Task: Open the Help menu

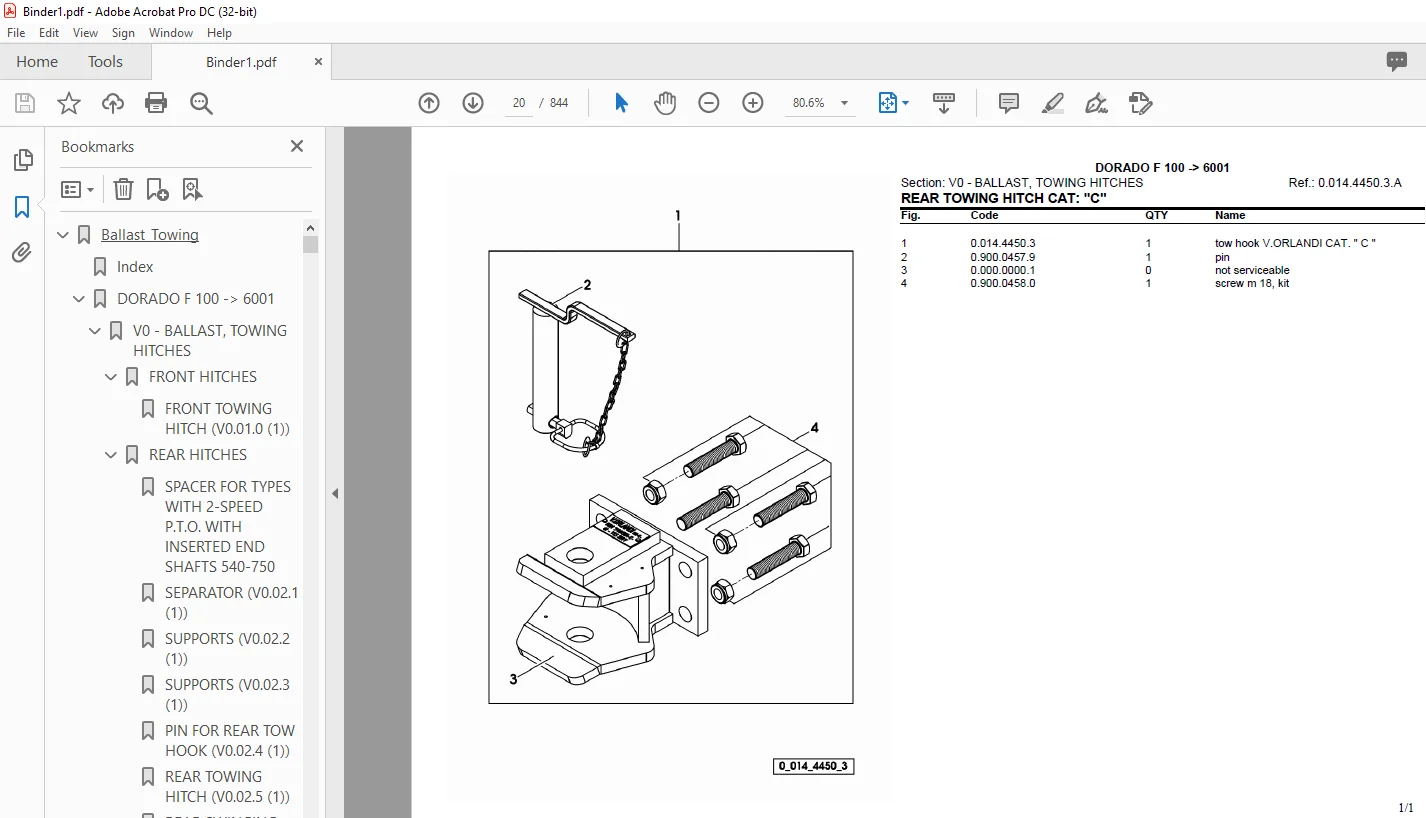Action: click(x=220, y=33)
